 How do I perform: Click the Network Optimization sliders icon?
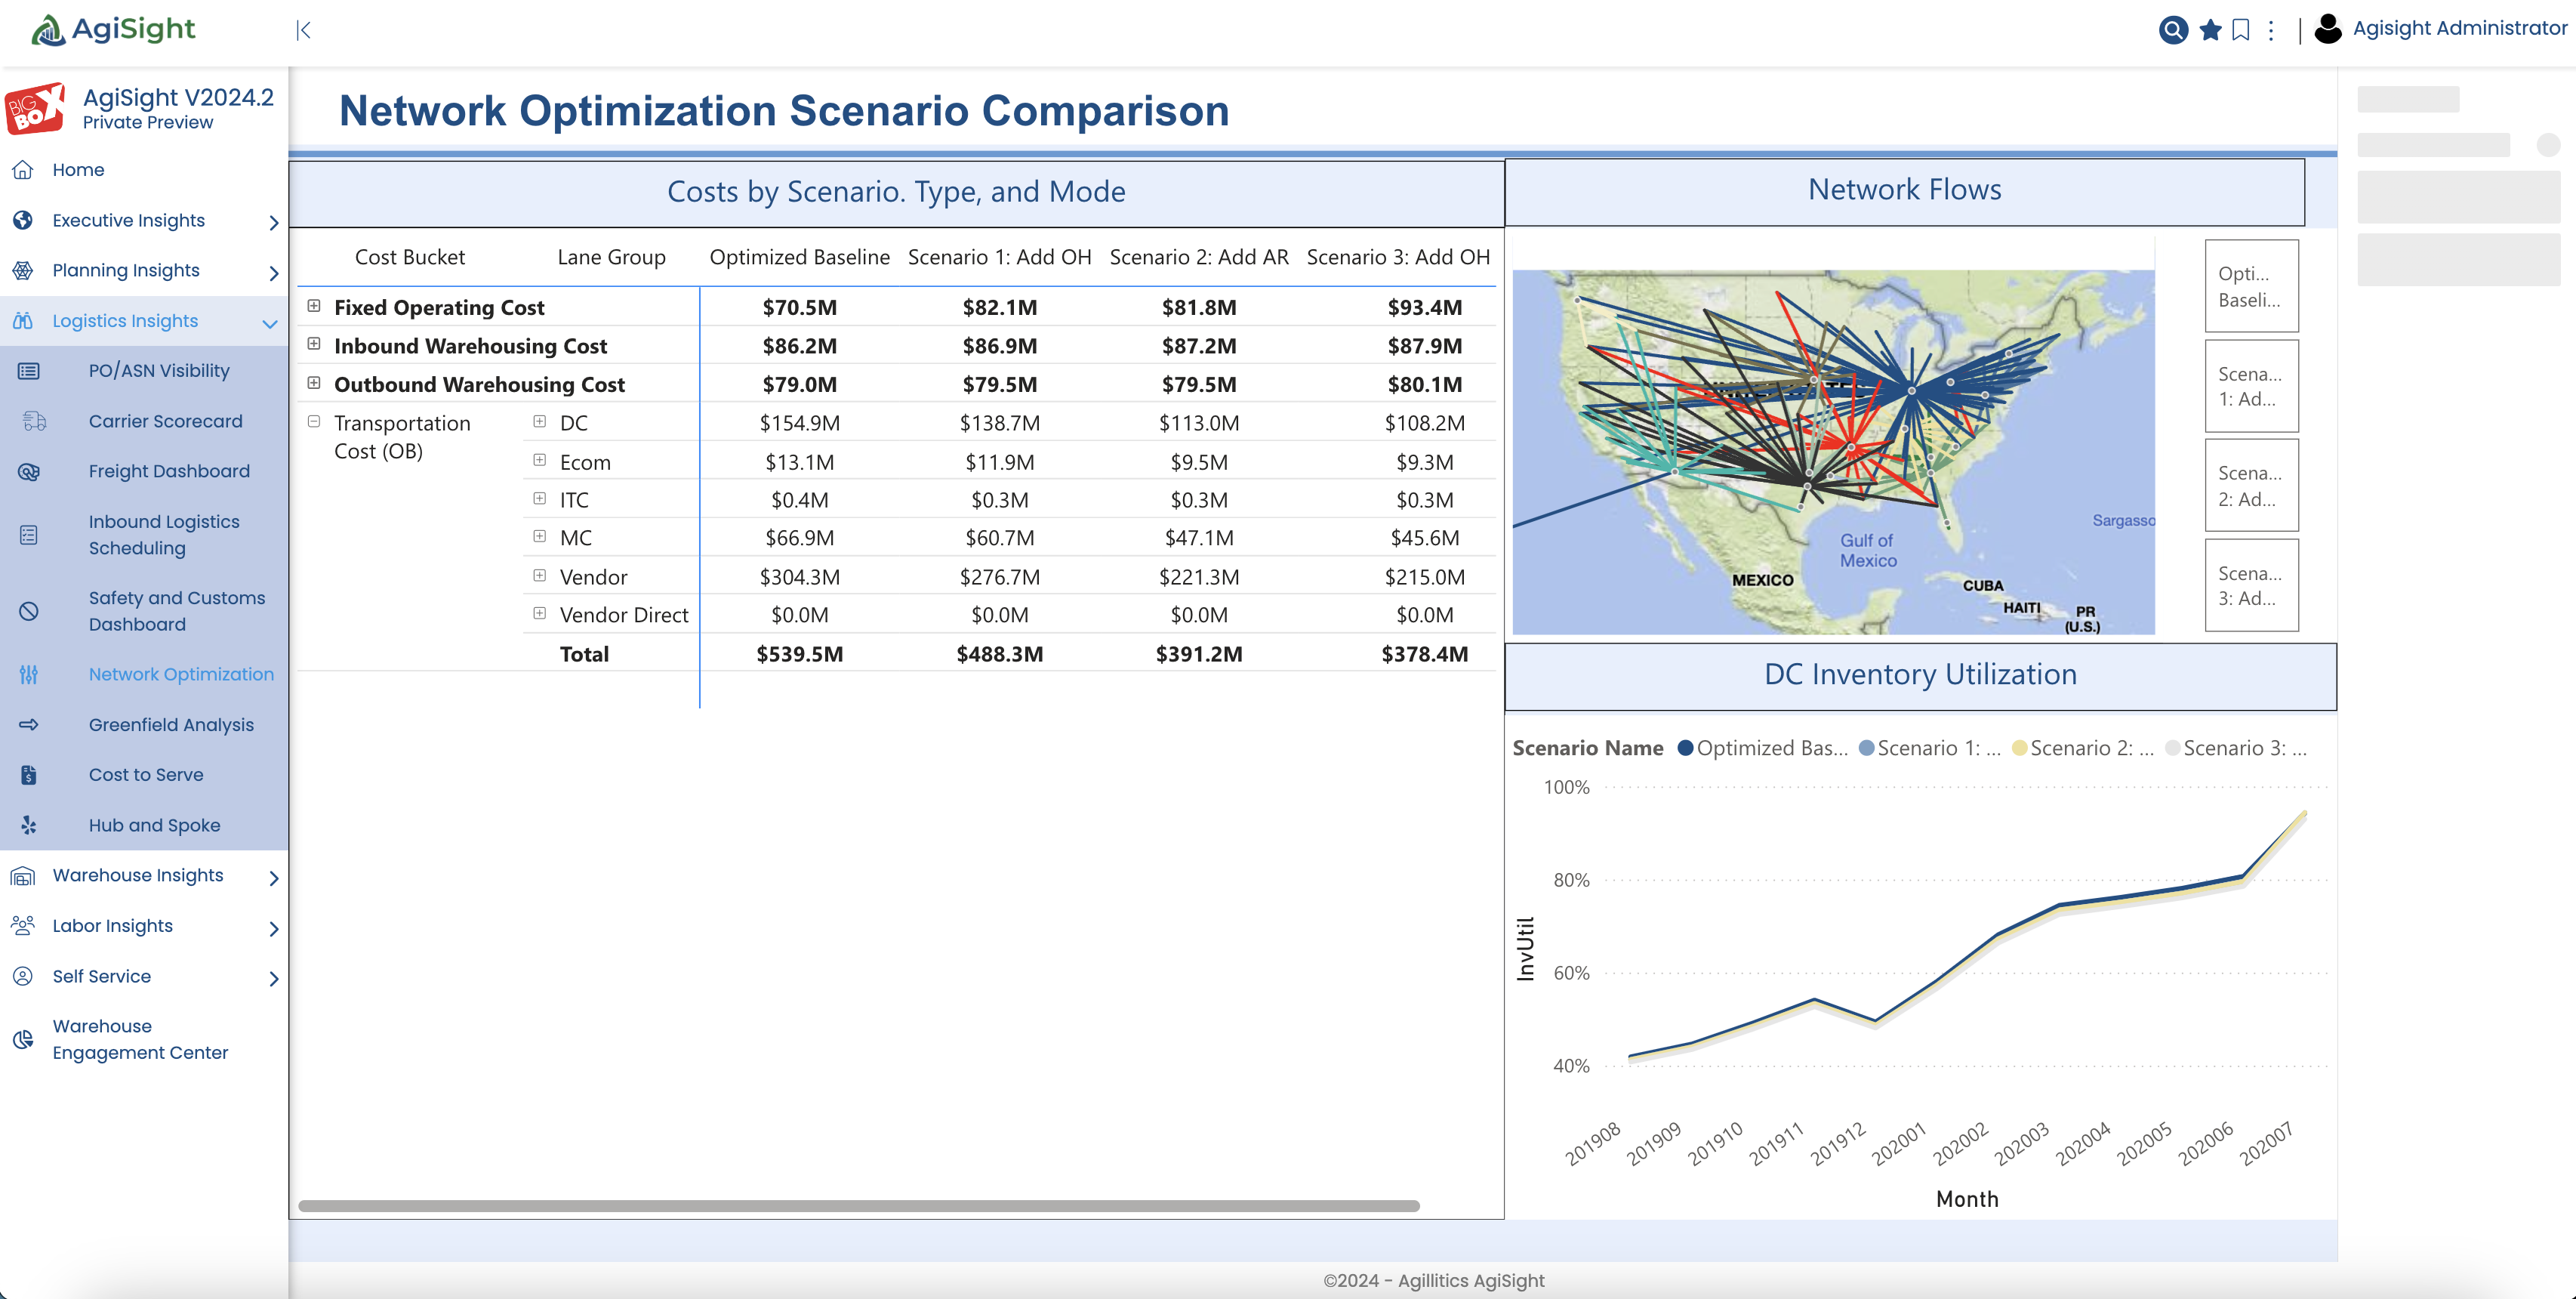click(x=29, y=674)
